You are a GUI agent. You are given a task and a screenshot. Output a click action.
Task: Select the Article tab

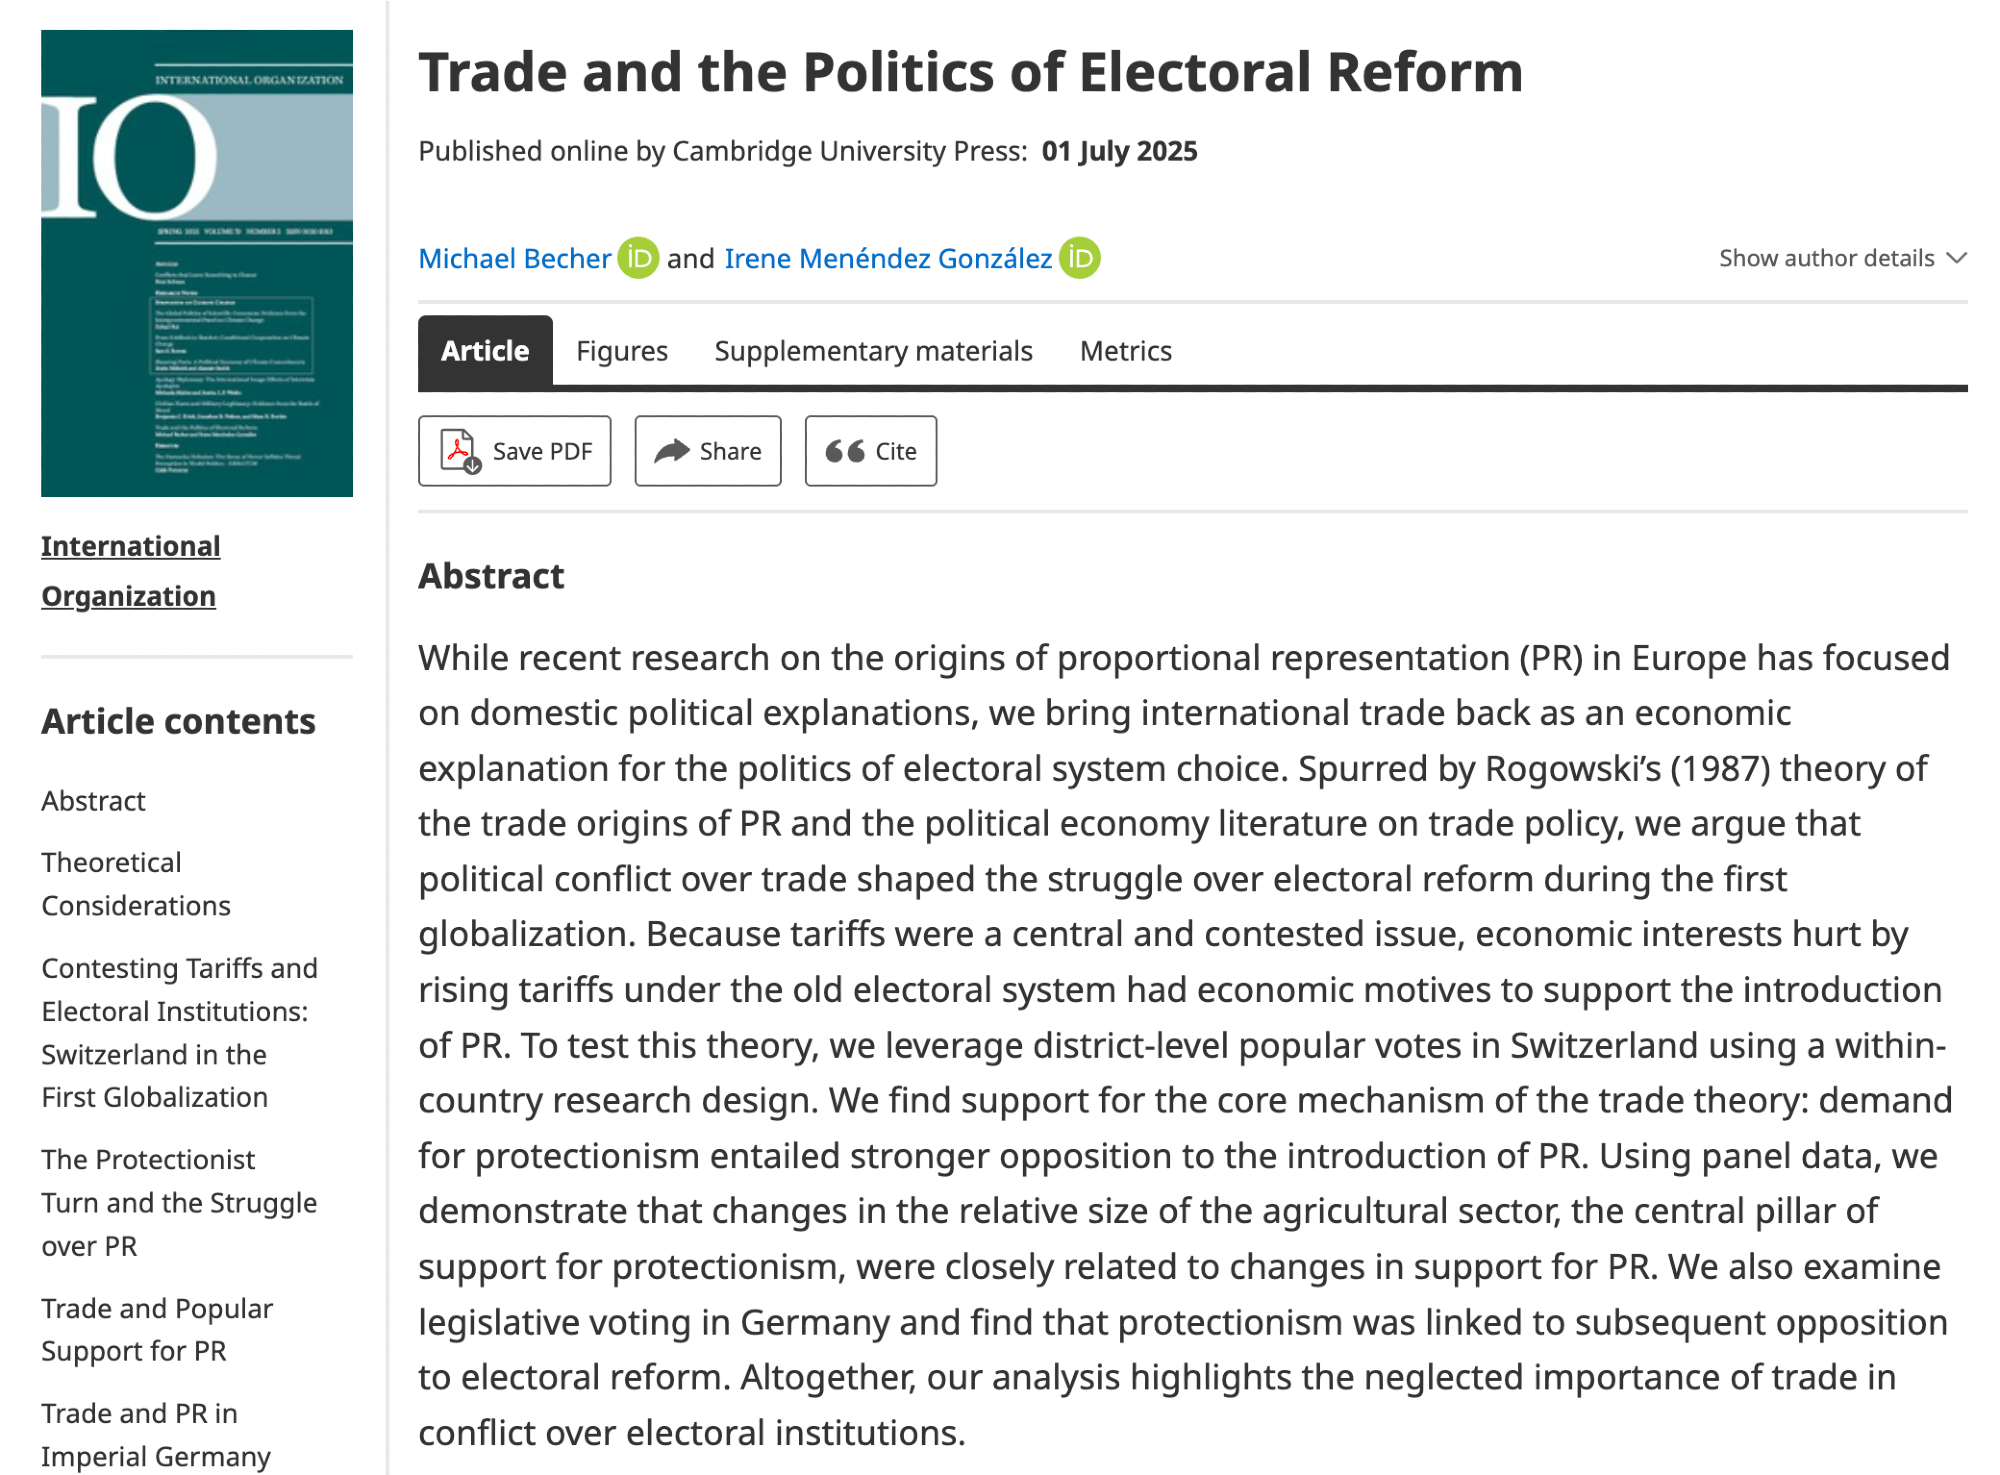click(485, 351)
